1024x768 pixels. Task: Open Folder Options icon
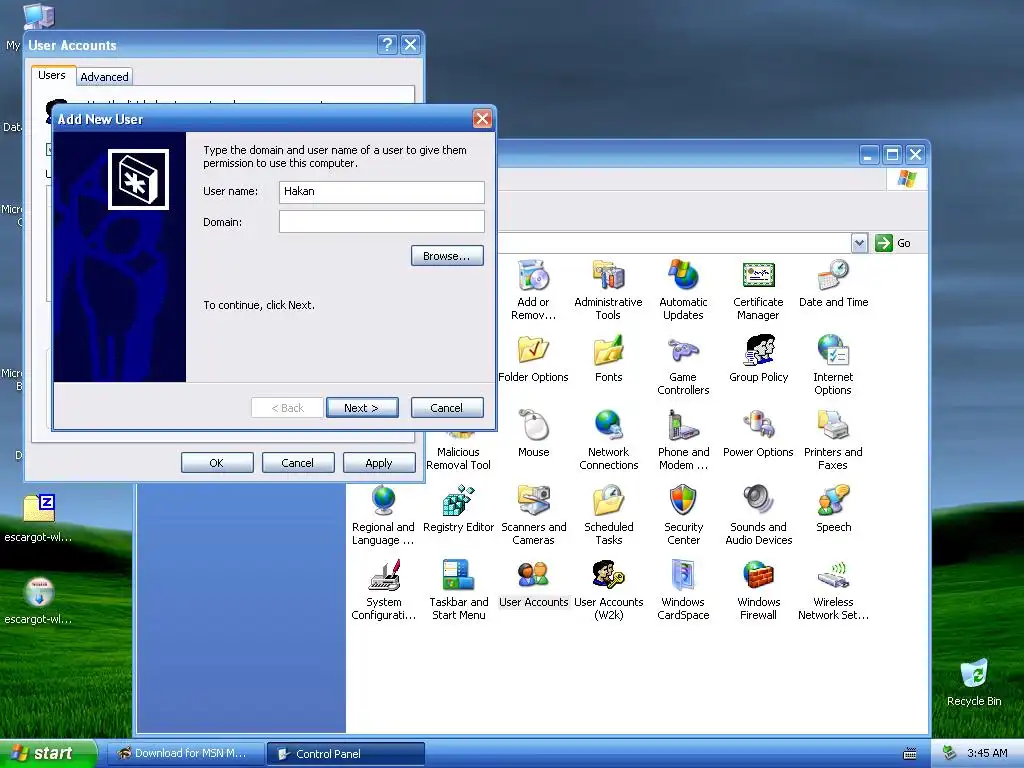[533, 359]
